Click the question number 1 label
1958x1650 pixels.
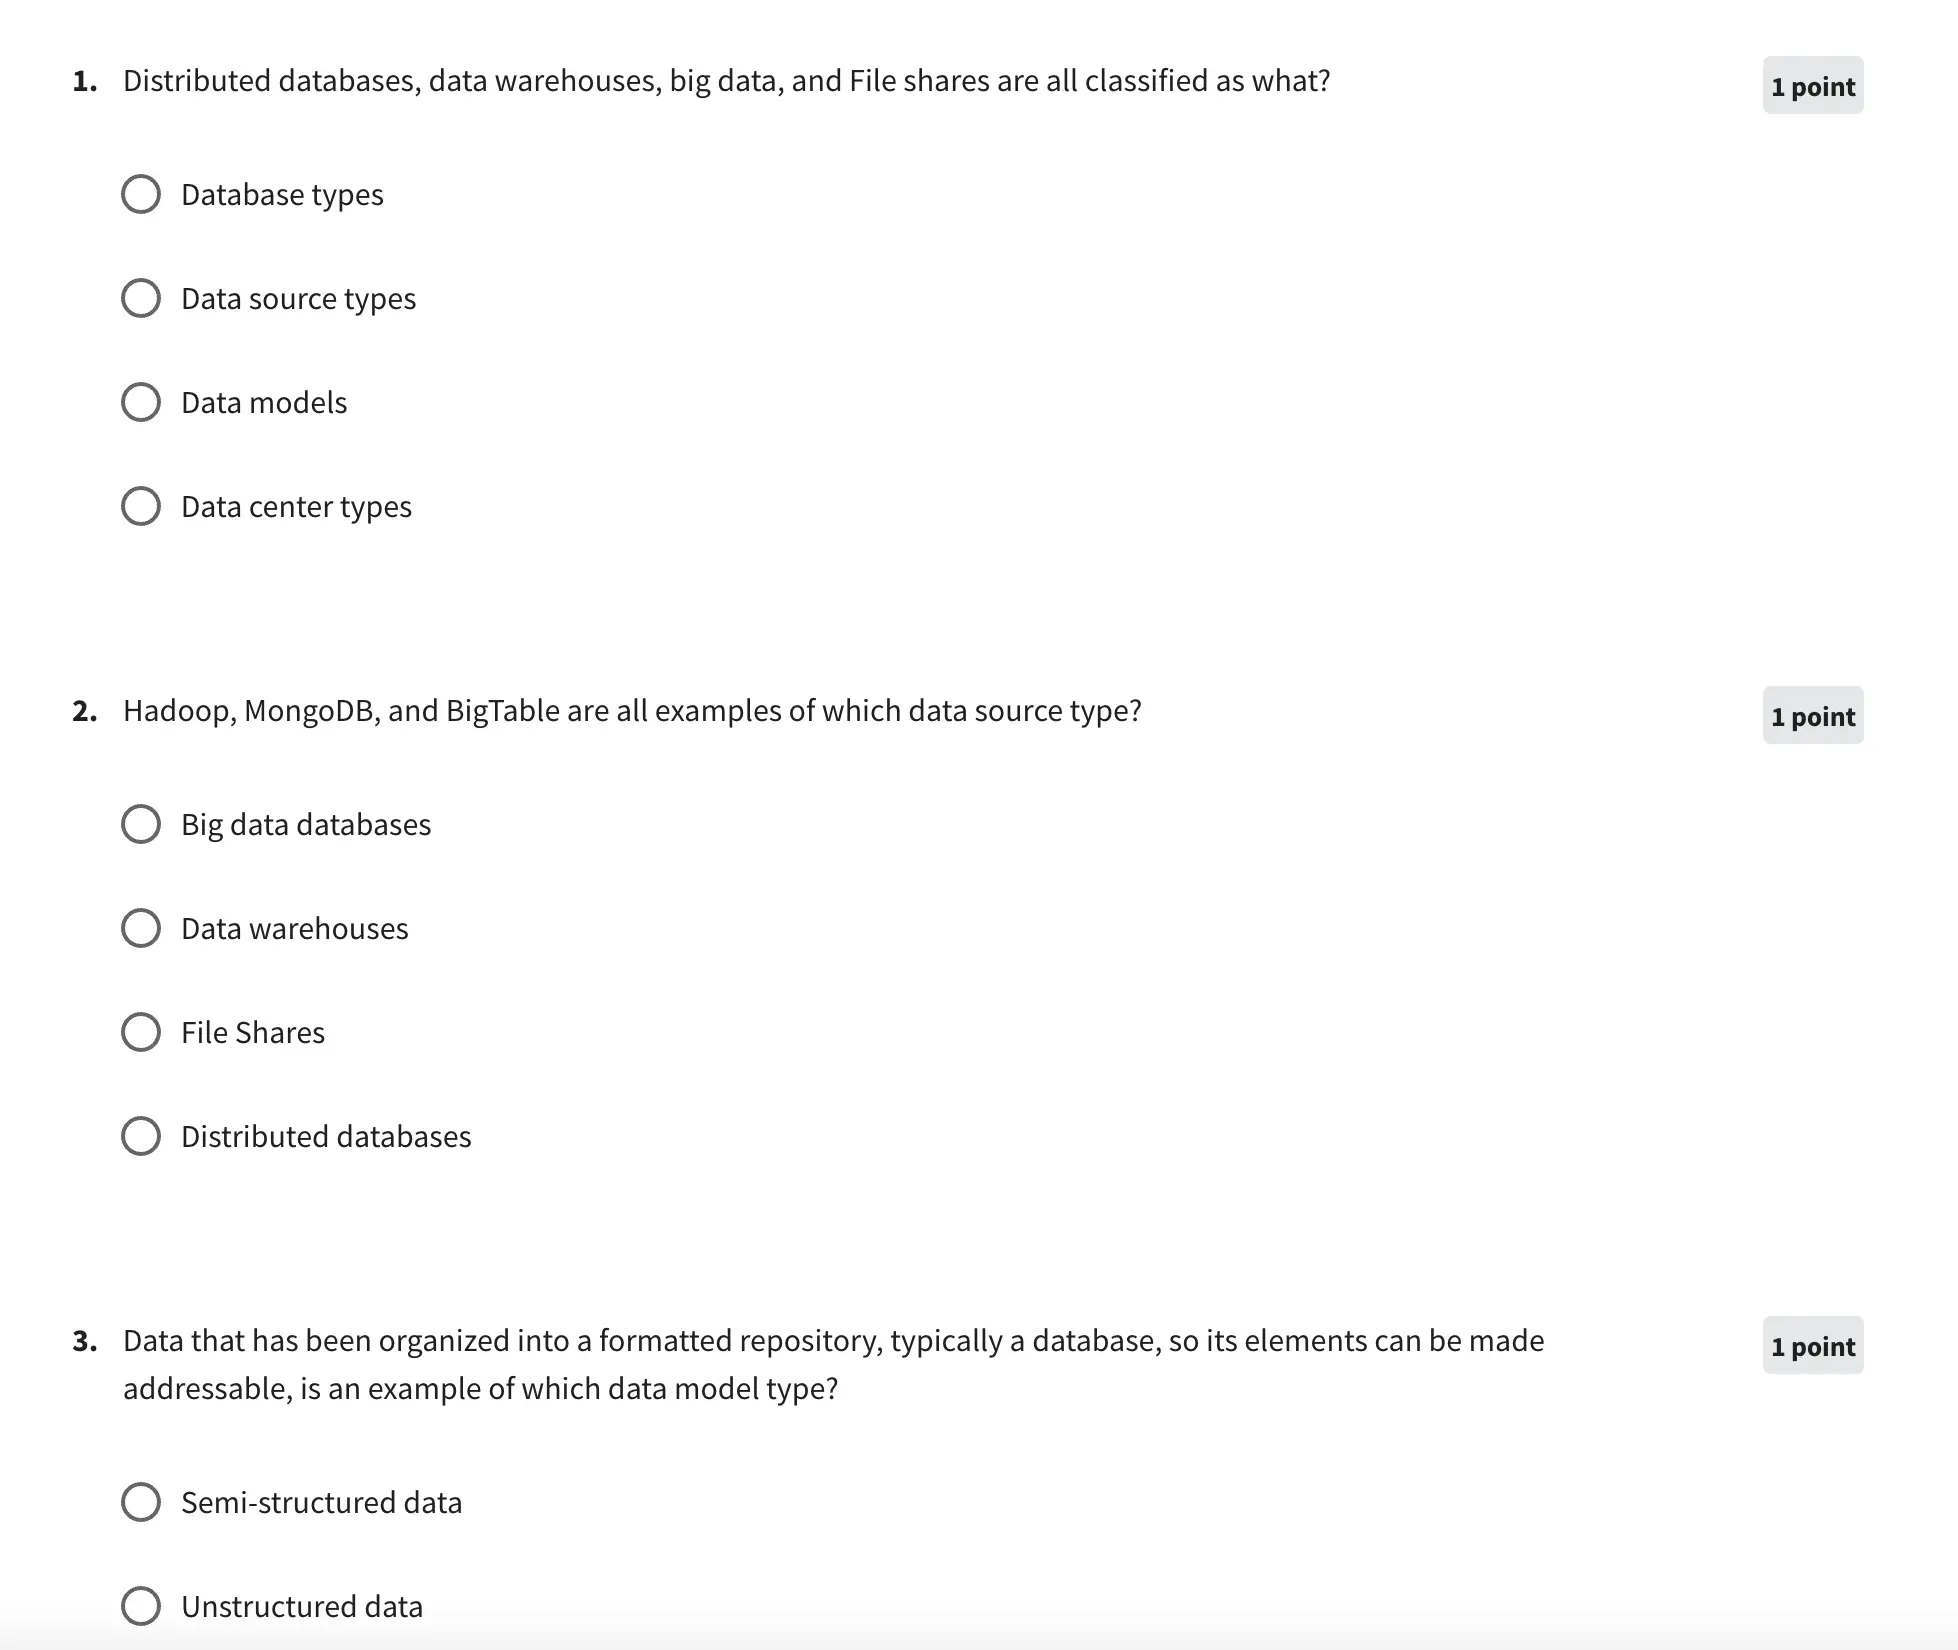pos(85,81)
